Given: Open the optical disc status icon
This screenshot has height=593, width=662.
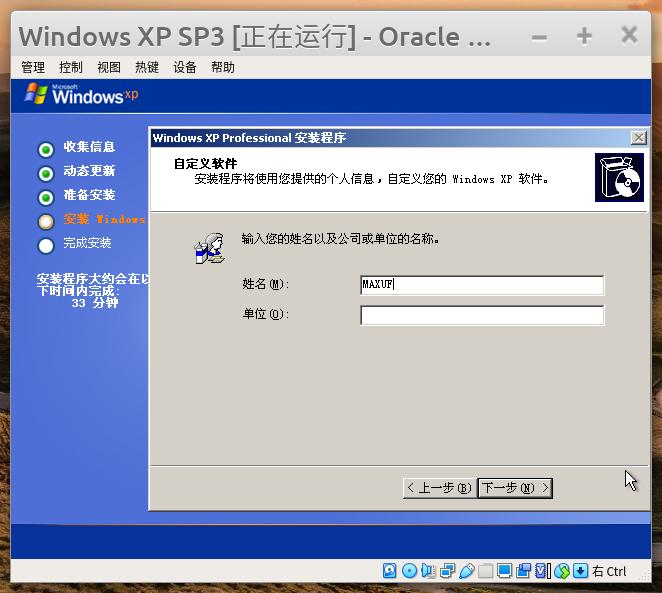Looking at the screenshot, I should [x=409, y=571].
